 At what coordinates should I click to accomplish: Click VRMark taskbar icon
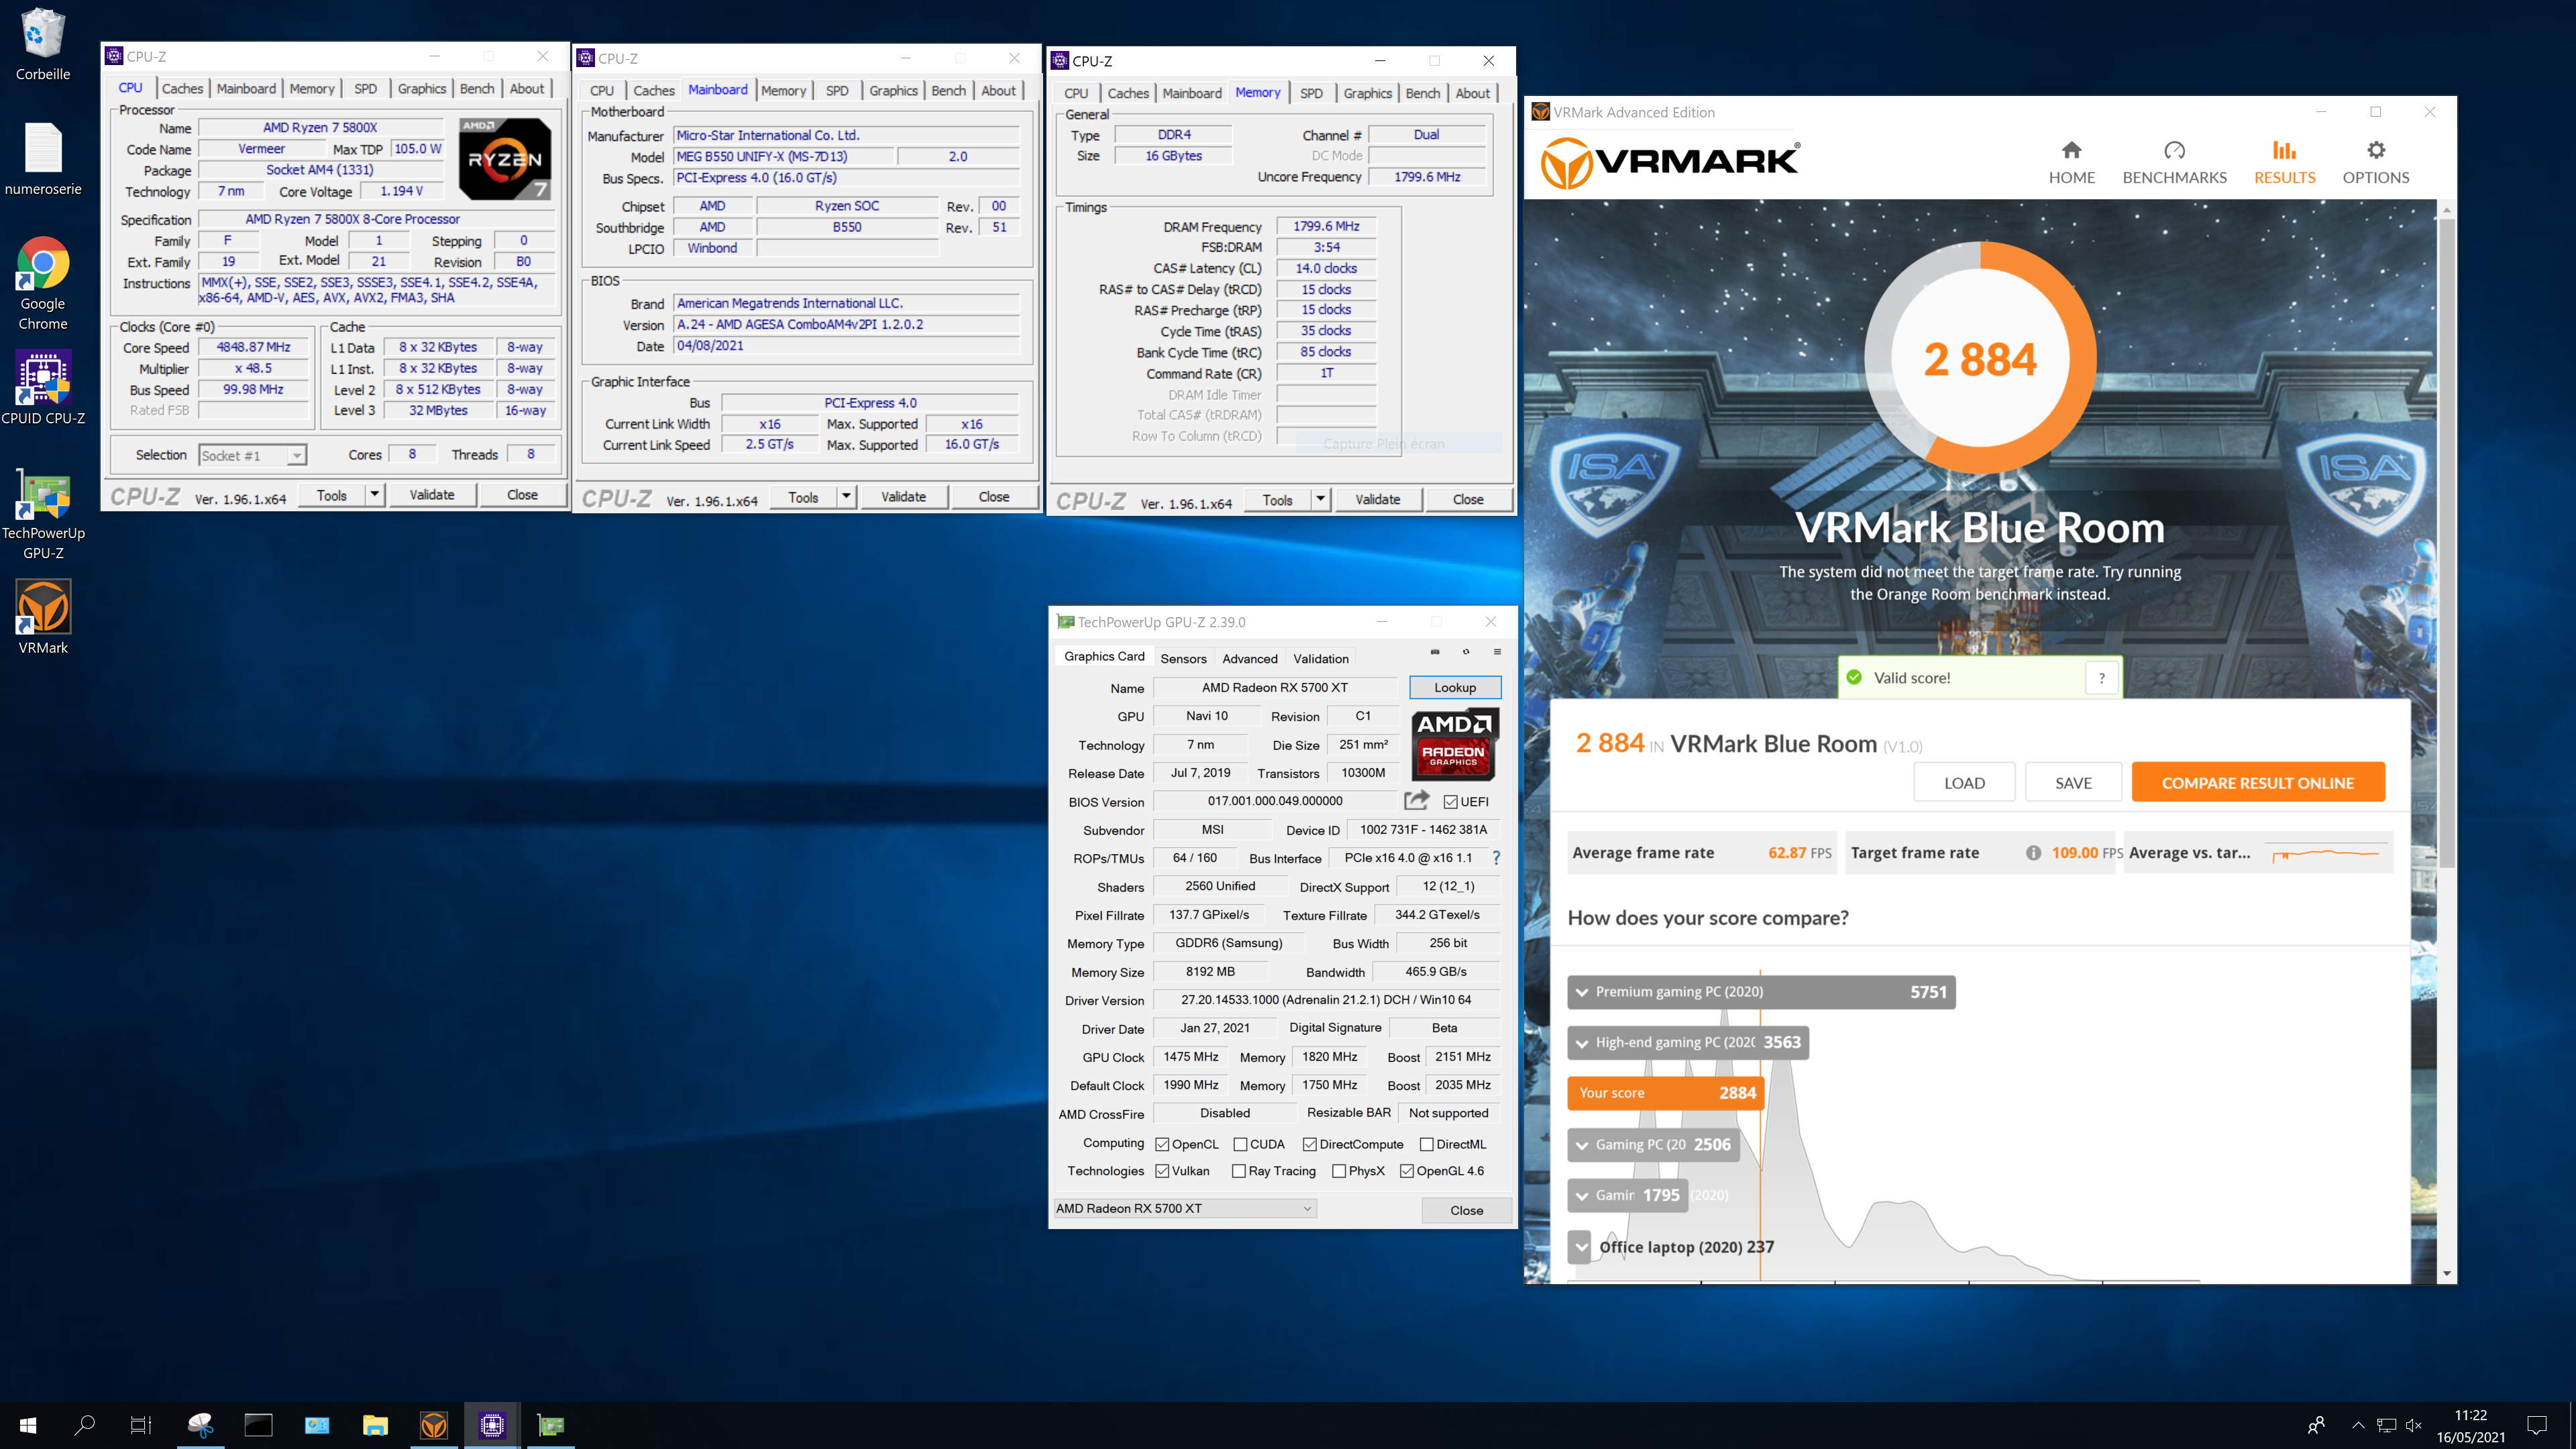point(433,1425)
